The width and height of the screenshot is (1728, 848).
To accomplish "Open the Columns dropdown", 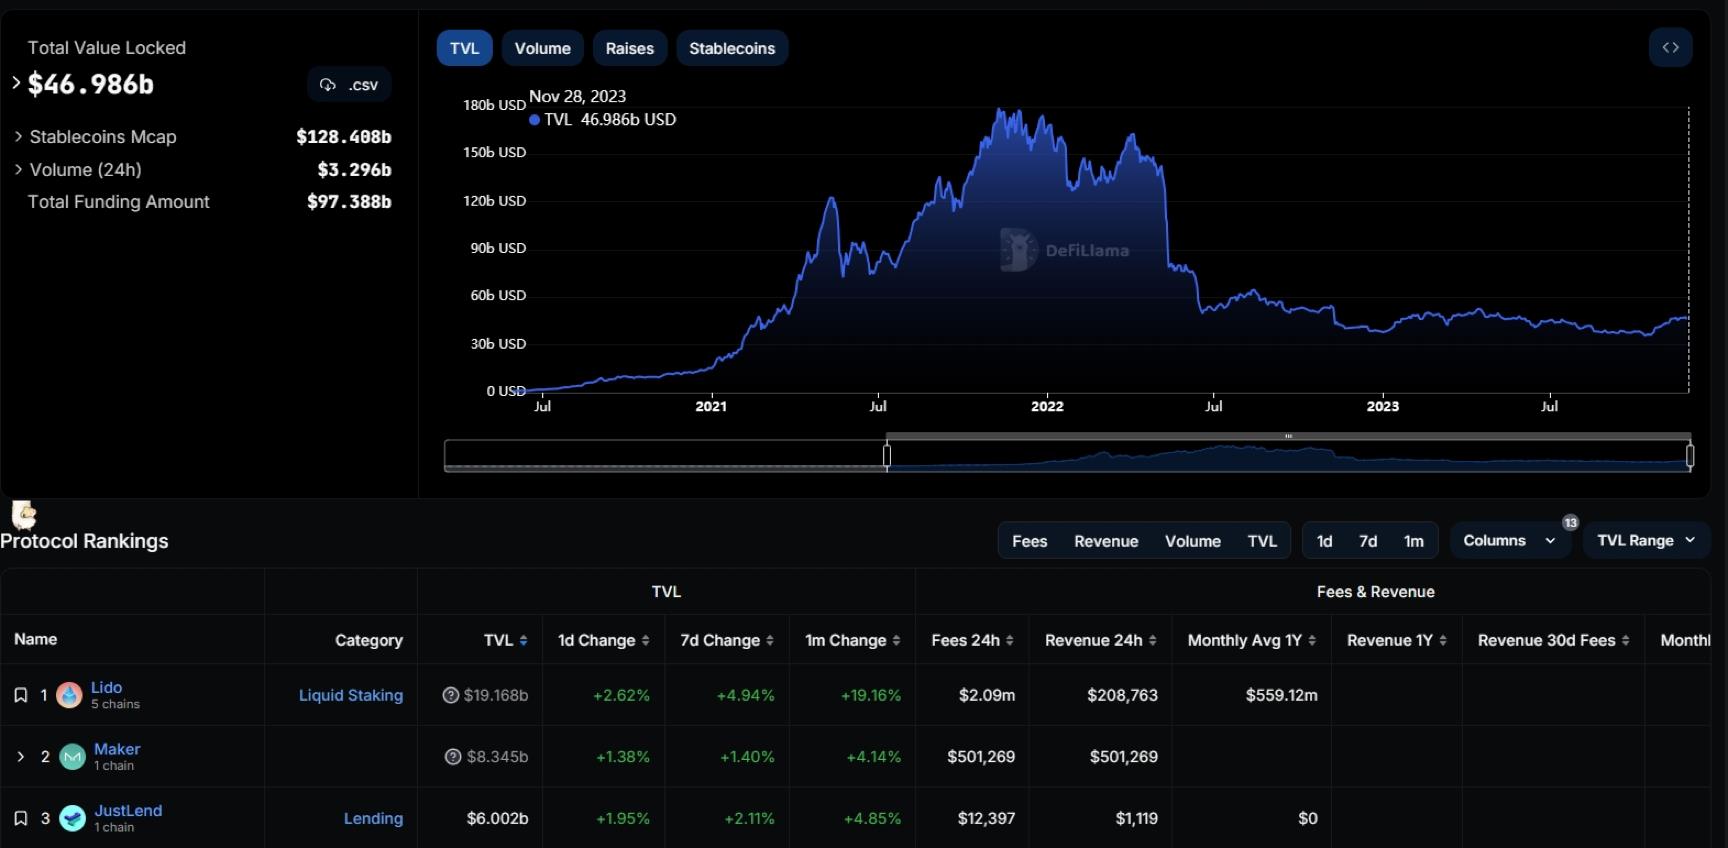I will (1510, 540).
